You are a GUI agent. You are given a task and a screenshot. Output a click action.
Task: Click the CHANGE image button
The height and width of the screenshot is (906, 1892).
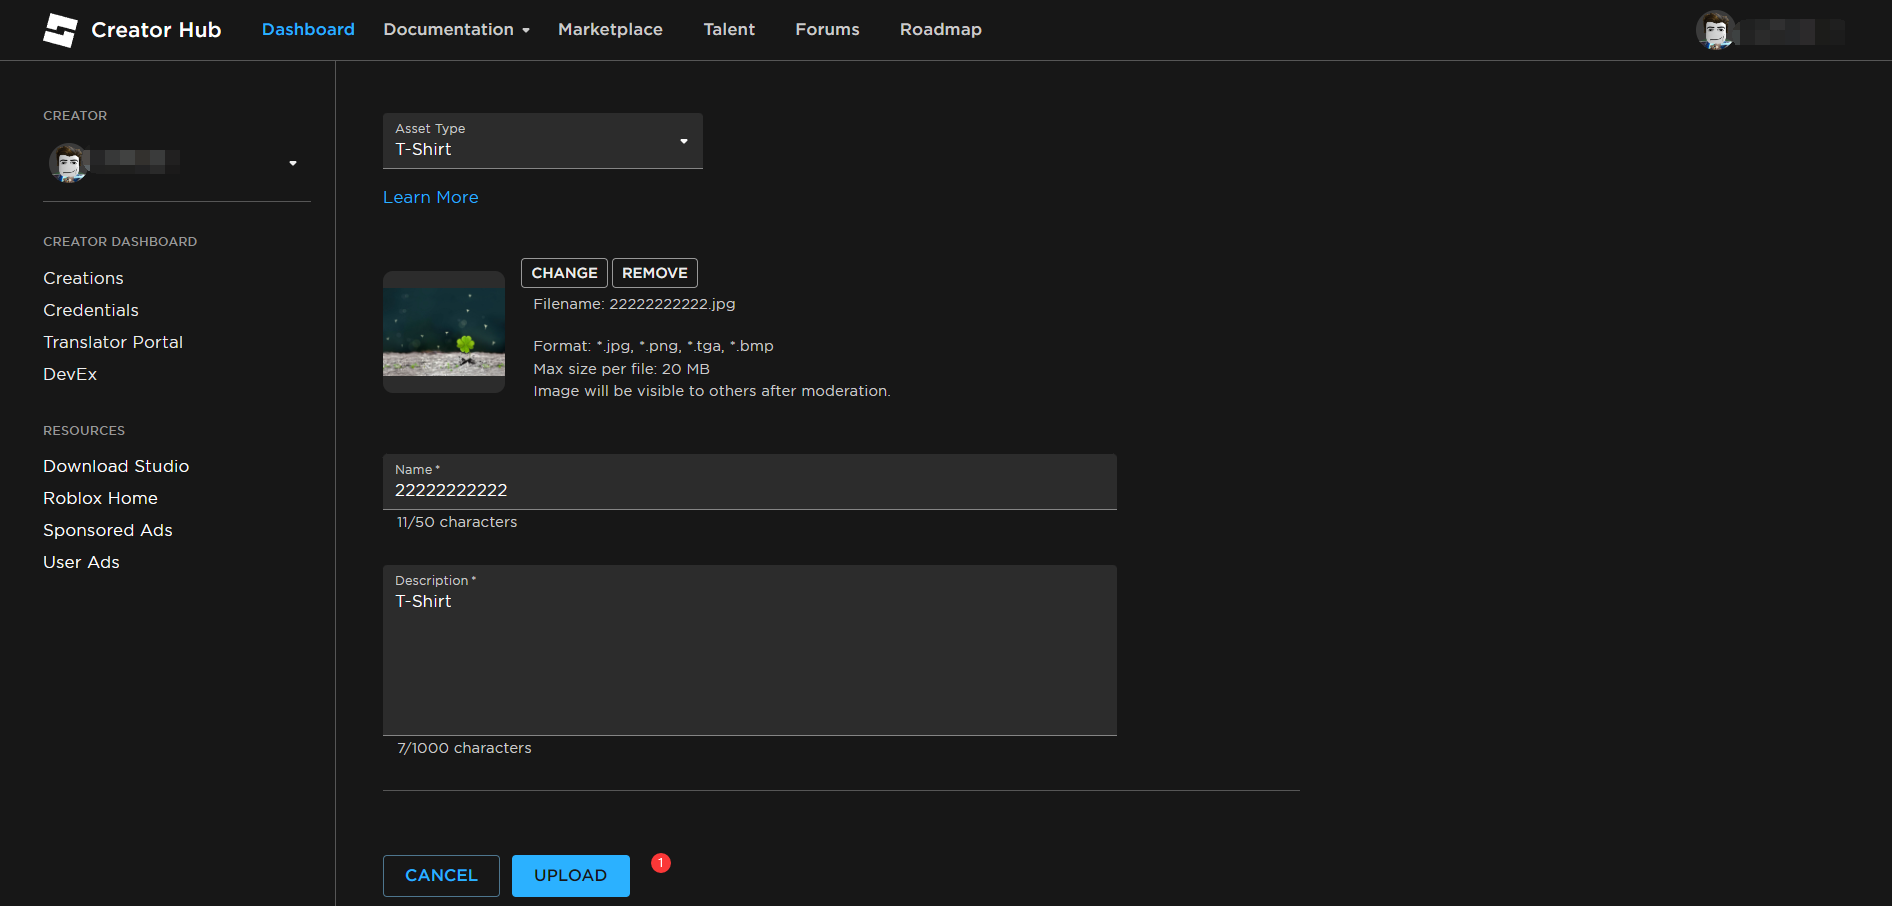pyautogui.click(x=564, y=273)
